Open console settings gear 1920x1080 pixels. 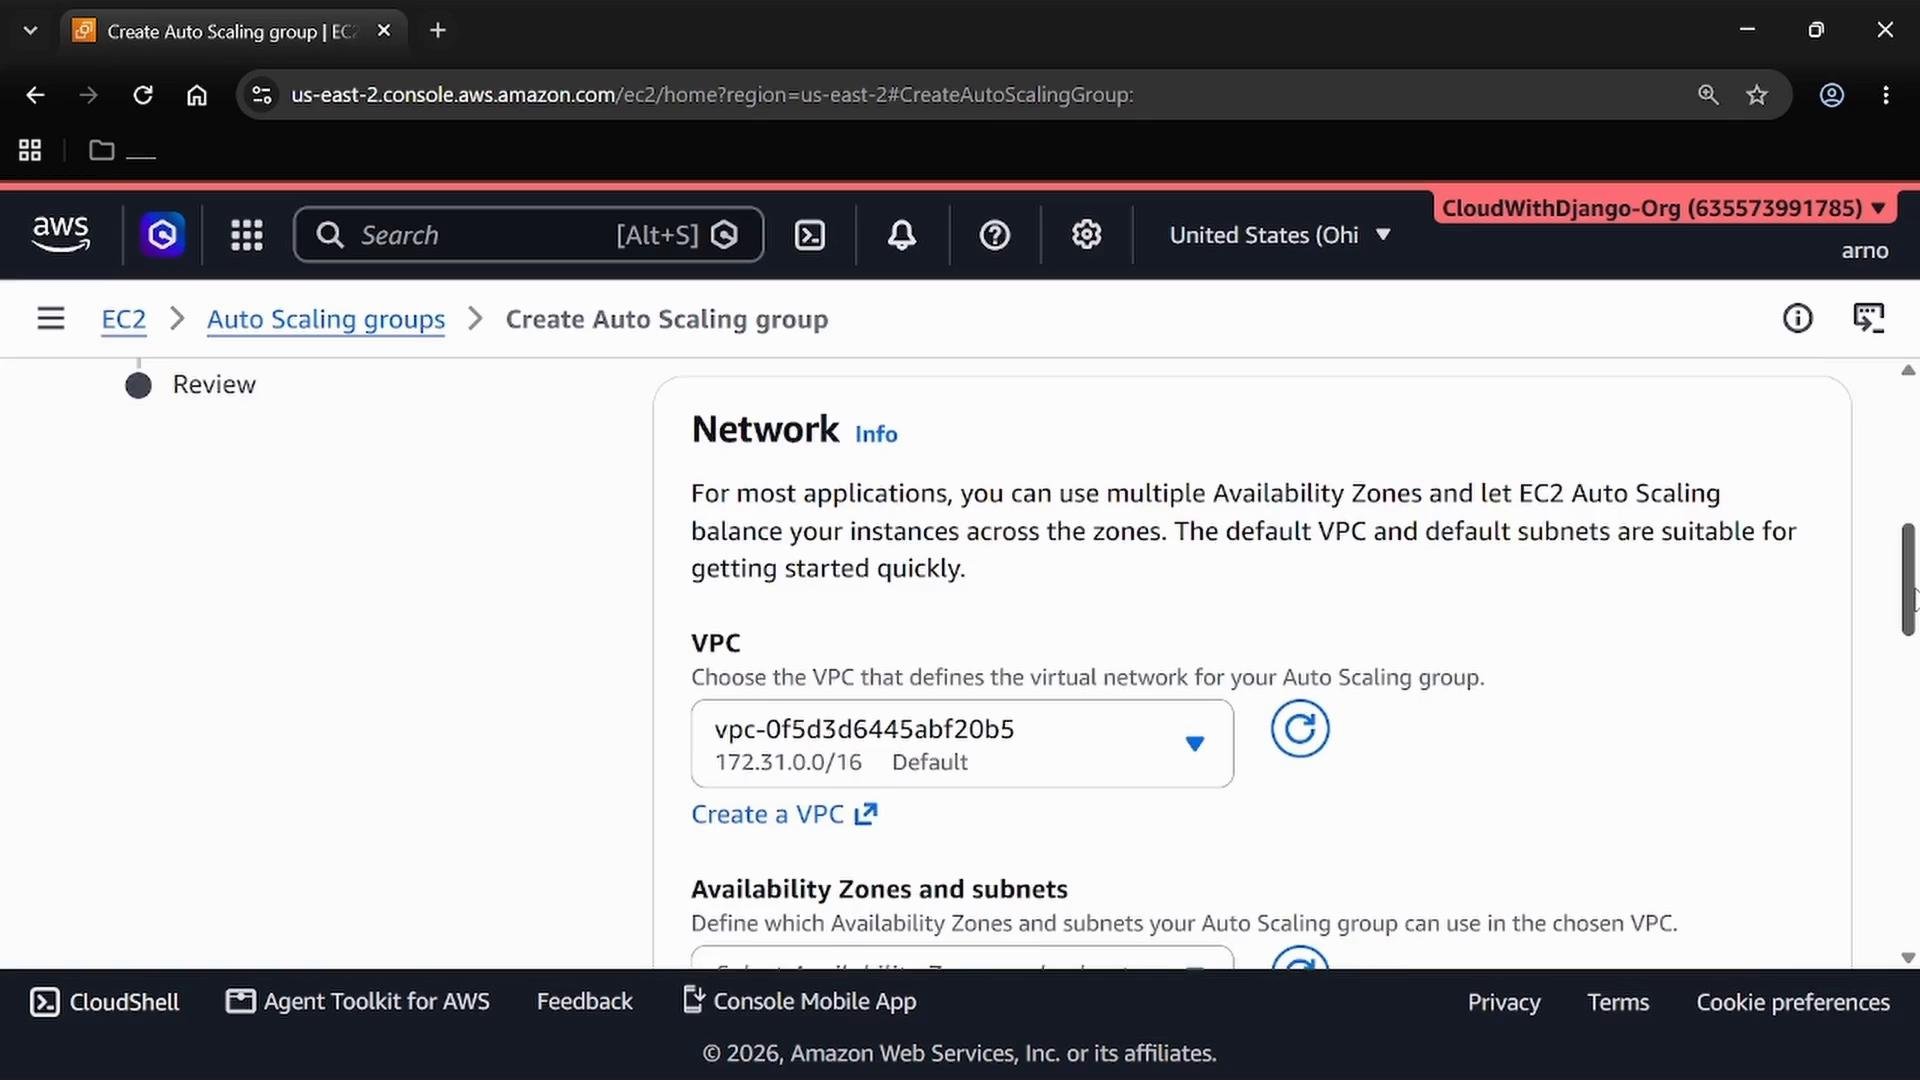pyautogui.click(x=1086, y=235)
